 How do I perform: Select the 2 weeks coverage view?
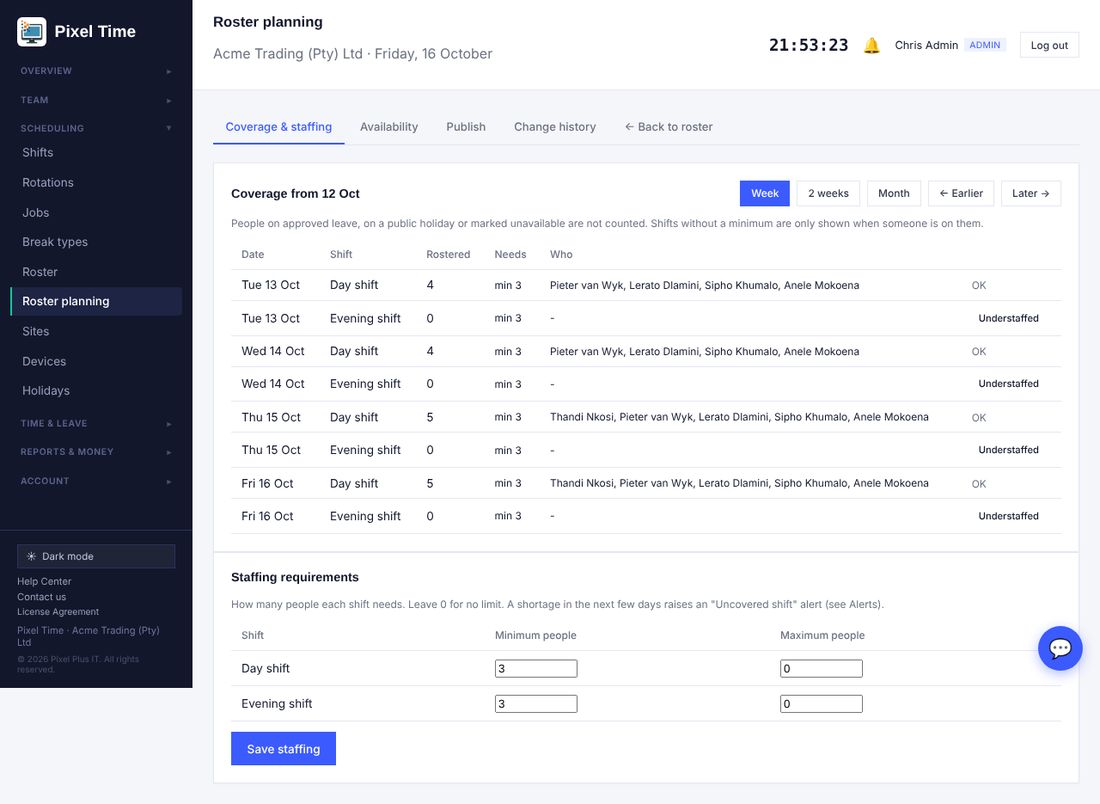pyautogui.click(x=828, y=194)
